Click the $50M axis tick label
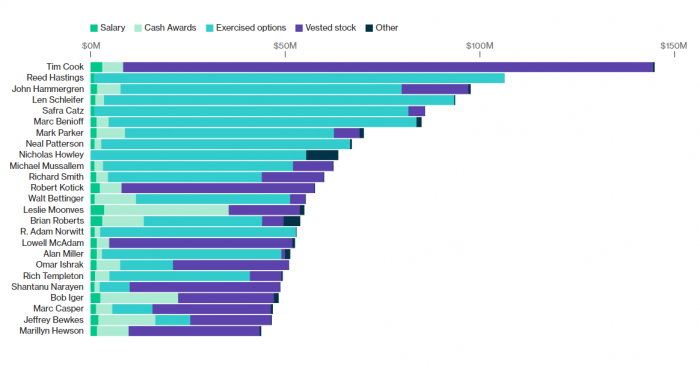 click(285, 46)
